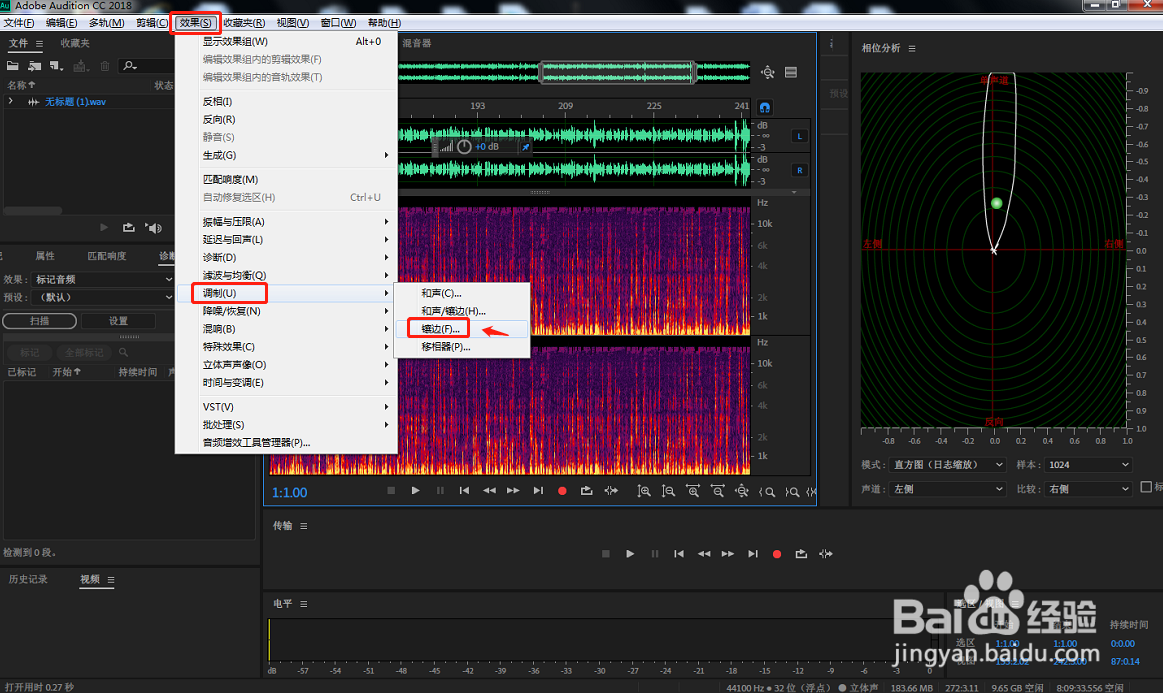This screenshot has height=693, width=1163.
Task: Expand the 振幅与压限(A) submenu
Action: click(286, 221)
